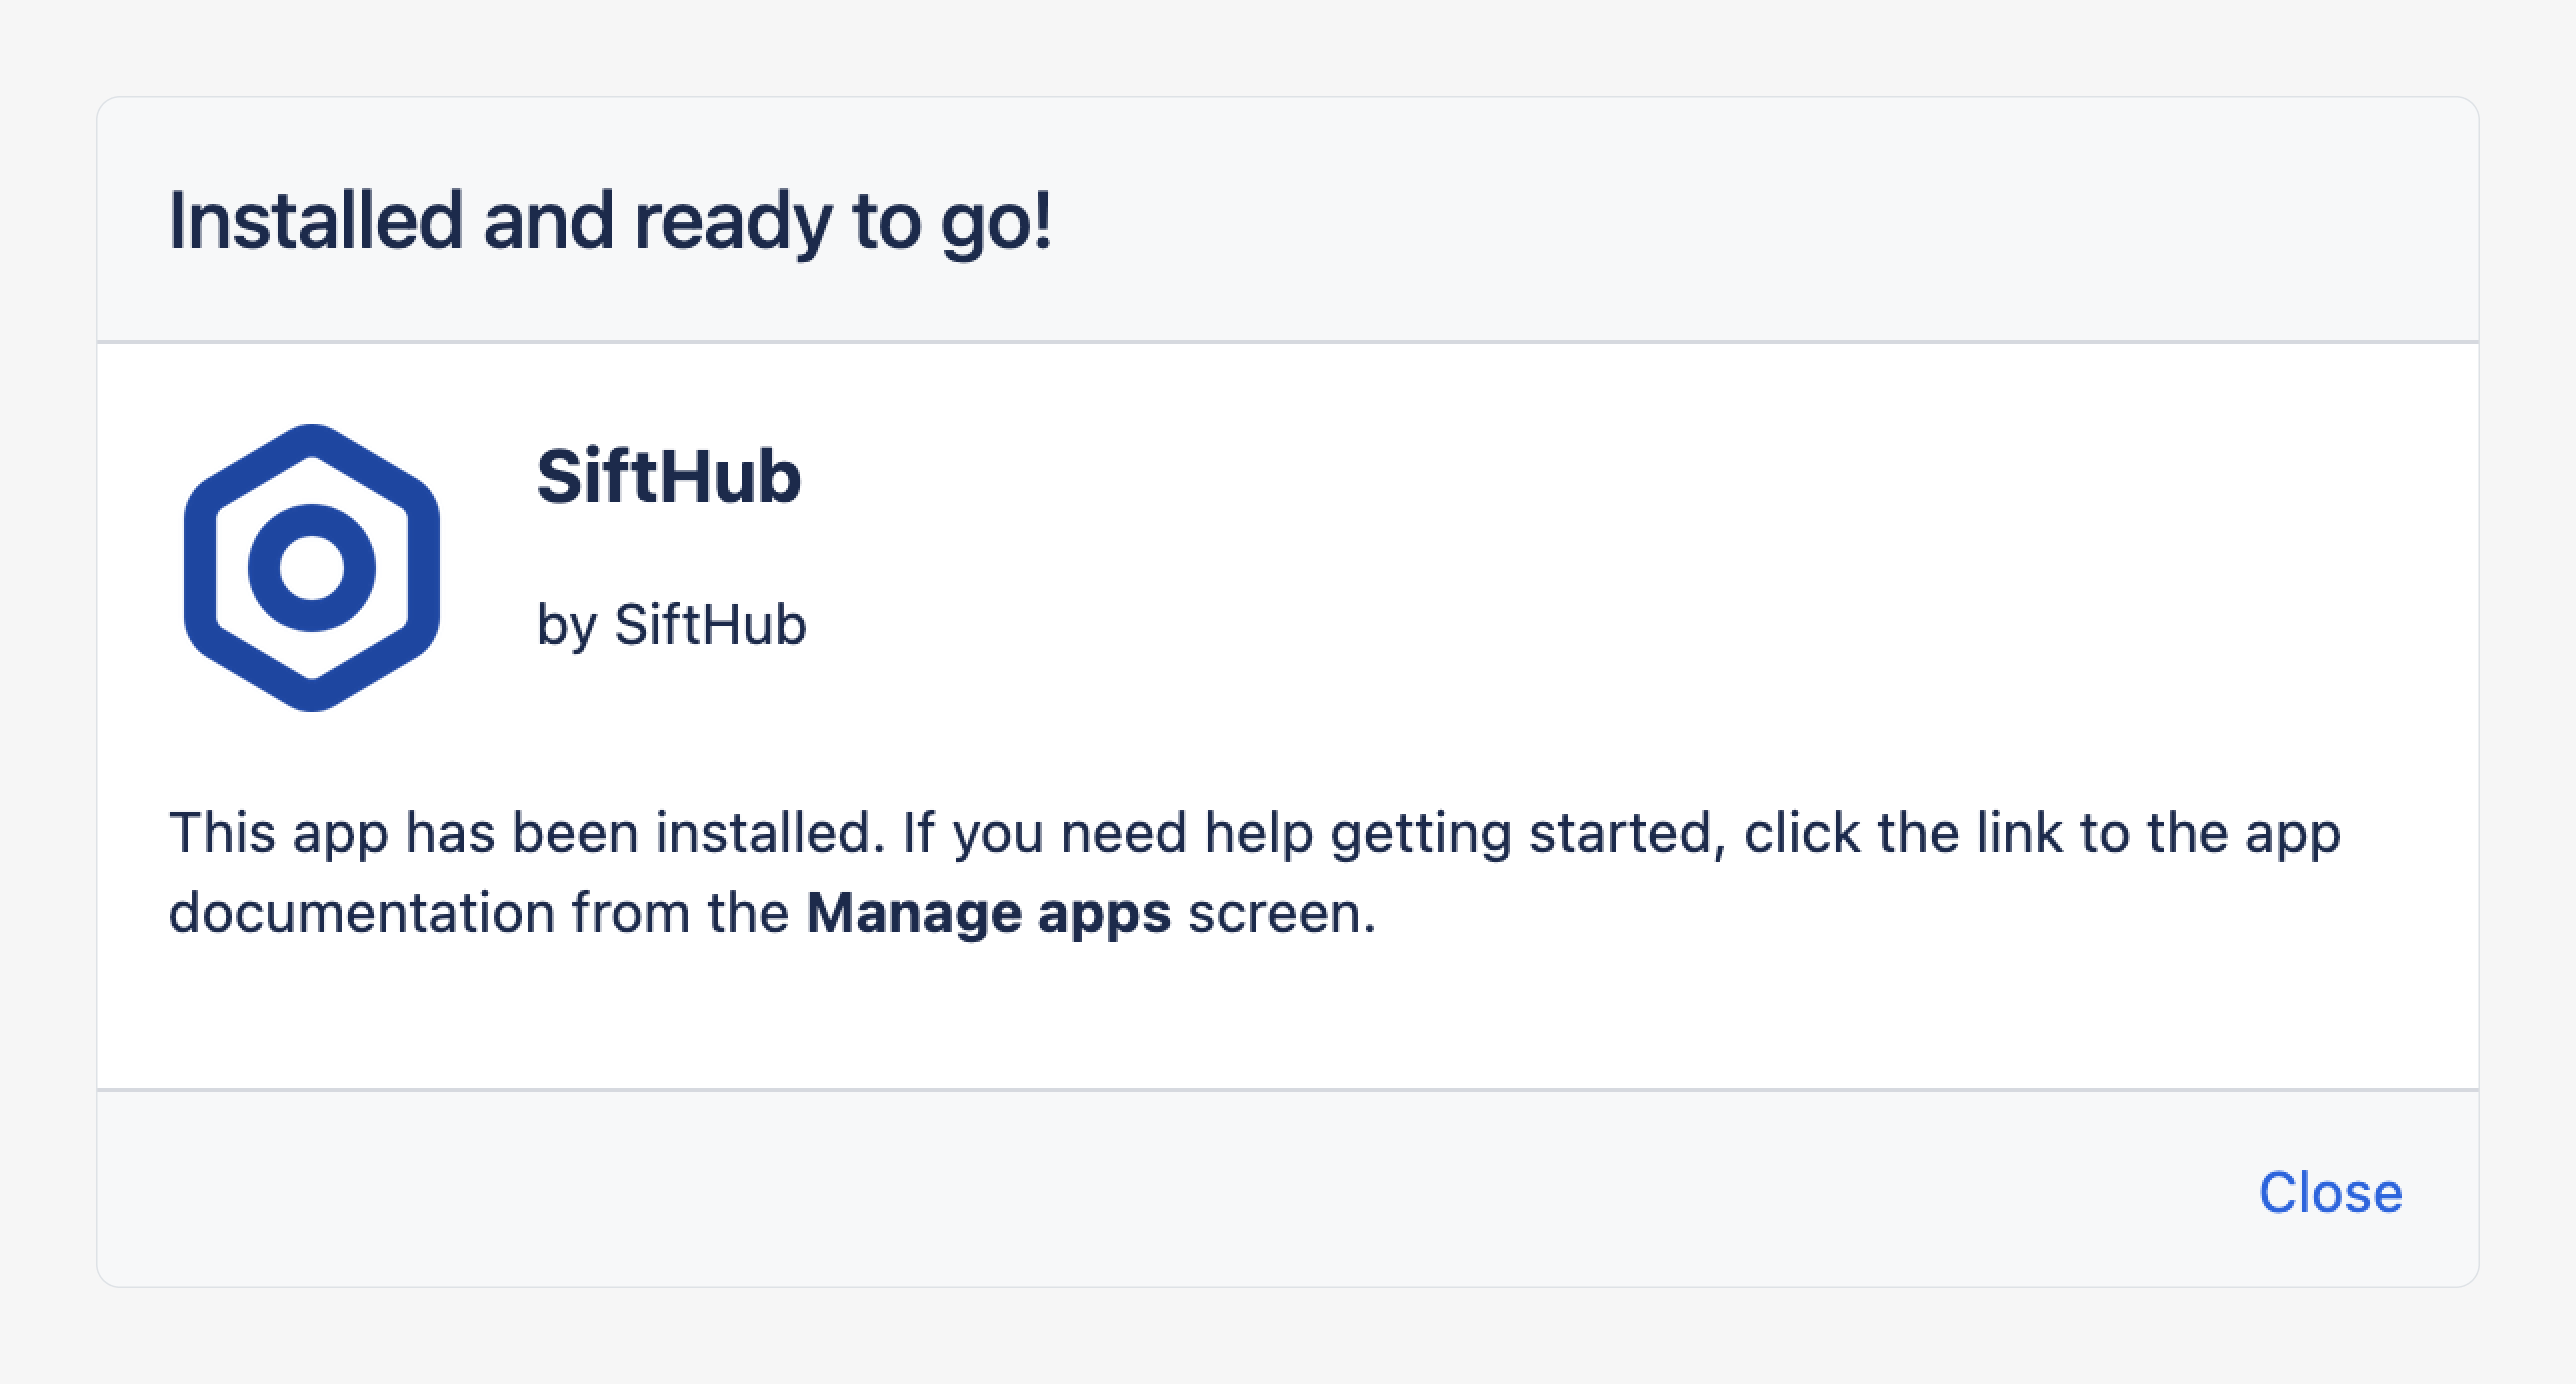Screen dimensions: 2576x1384
Task: Click "This app has been installed." sentence
Action: tap(526, 833)
